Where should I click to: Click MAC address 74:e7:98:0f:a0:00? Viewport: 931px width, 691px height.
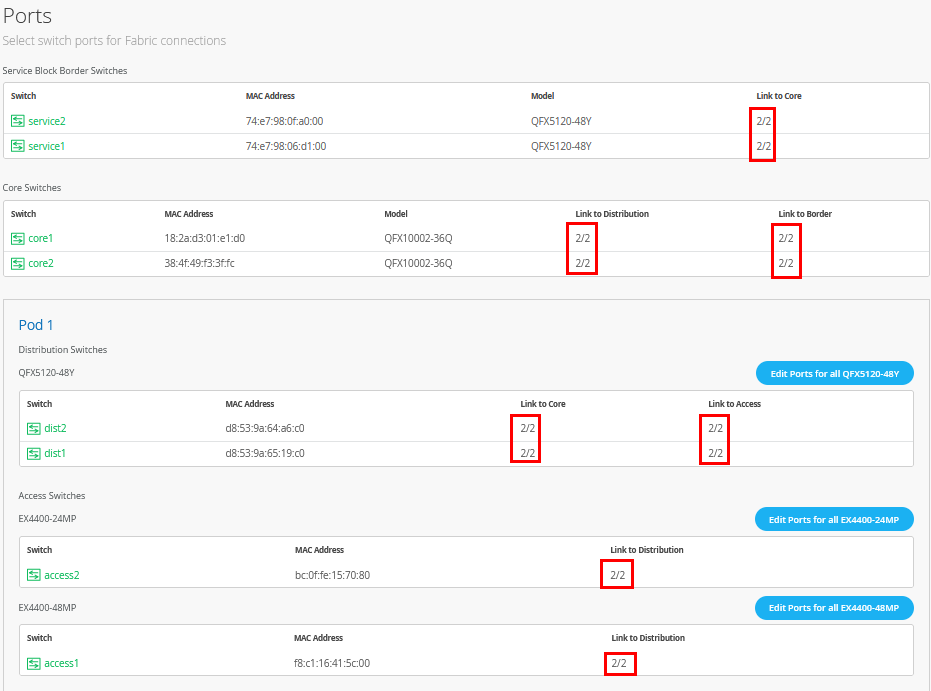284,121
